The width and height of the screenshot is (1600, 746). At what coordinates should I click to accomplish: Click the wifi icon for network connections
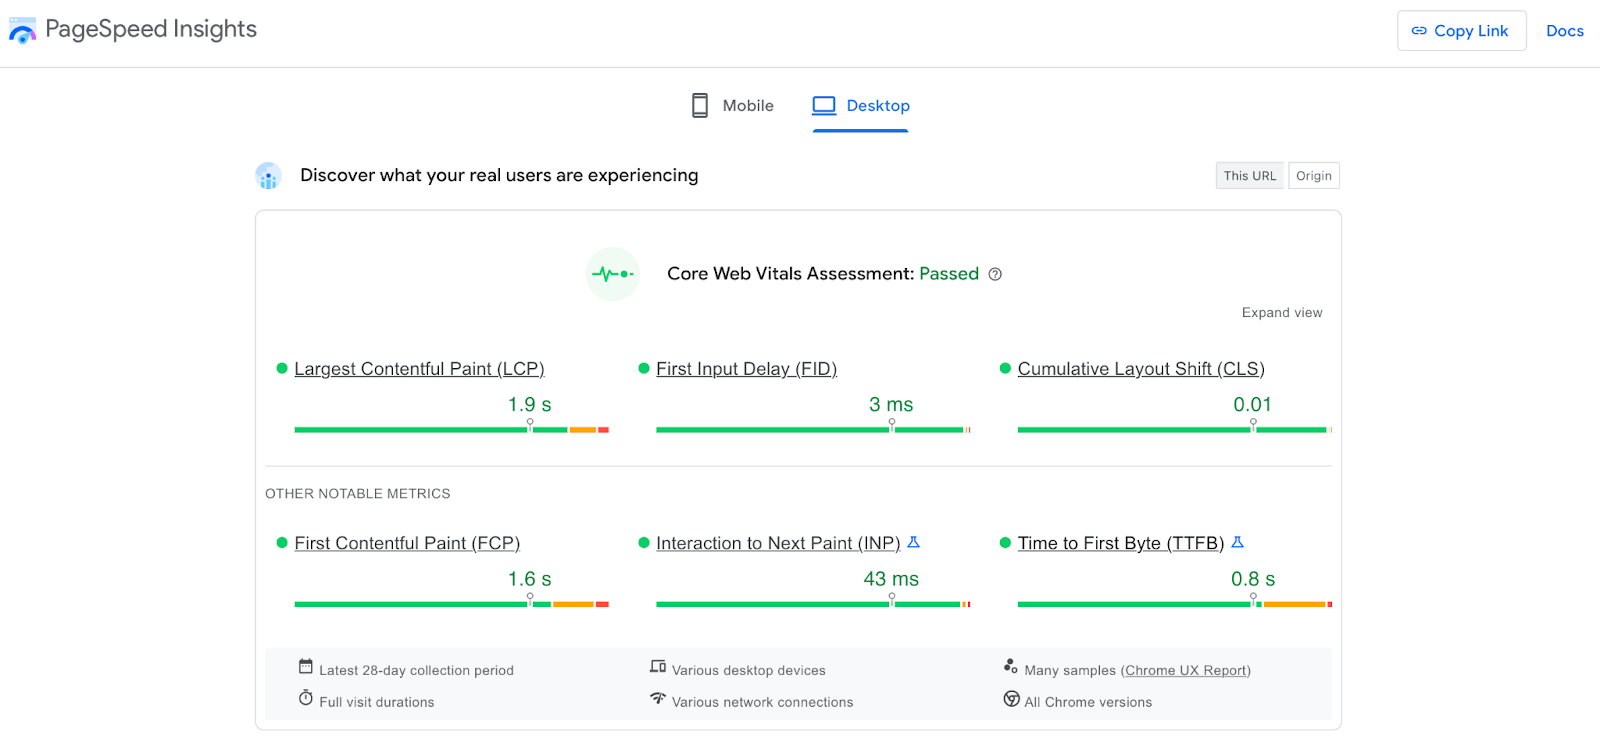pyautogui.click(x=658, y=698)
